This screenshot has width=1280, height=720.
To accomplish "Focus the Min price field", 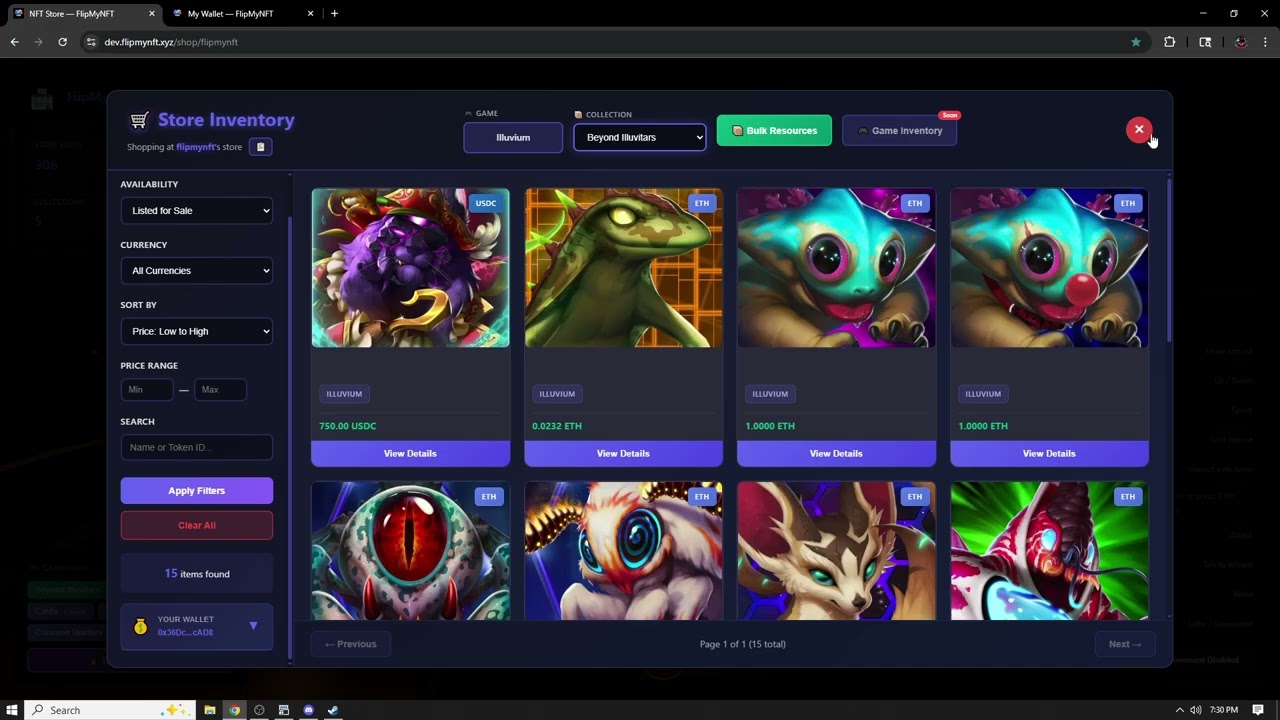I will click(147, 390).
